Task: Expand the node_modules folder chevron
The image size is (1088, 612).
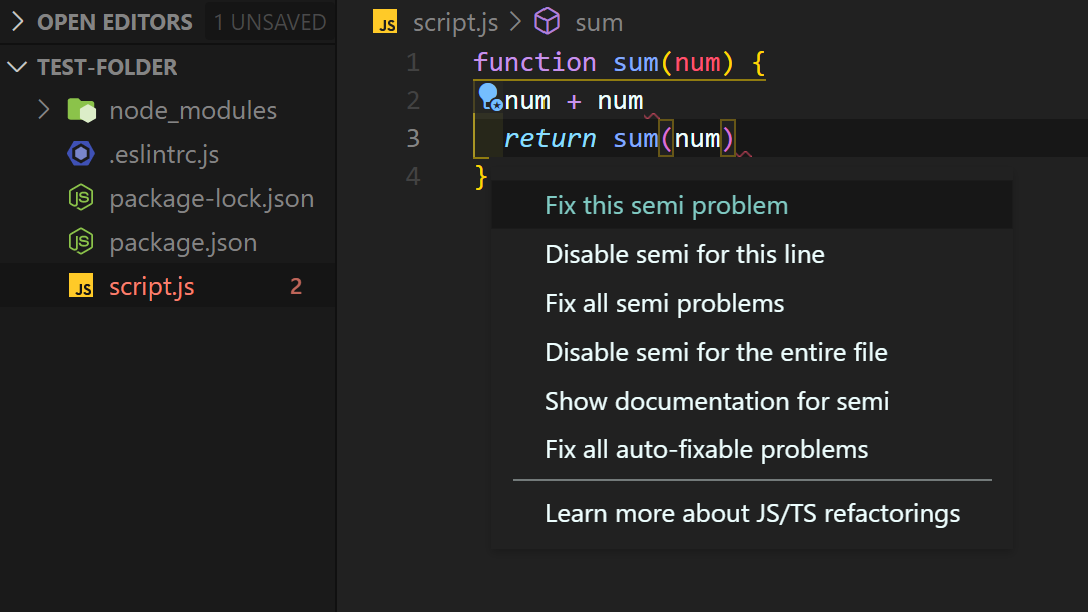Action: click(x=43, y=110)
